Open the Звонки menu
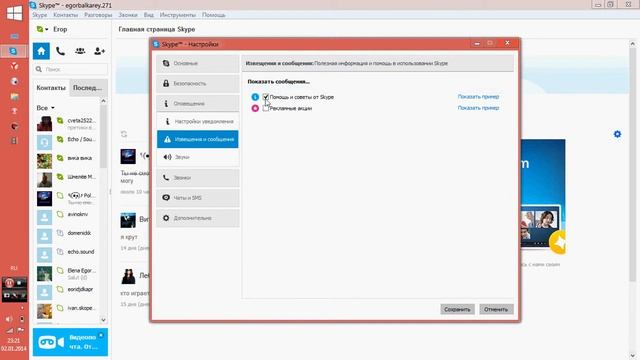This screenshot has height=360, width=640. click(x=128, y=15)
